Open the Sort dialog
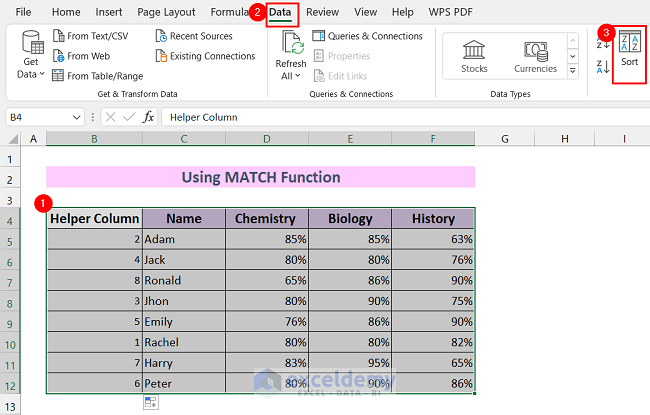The image size is (650, 415). click(629, 48)
